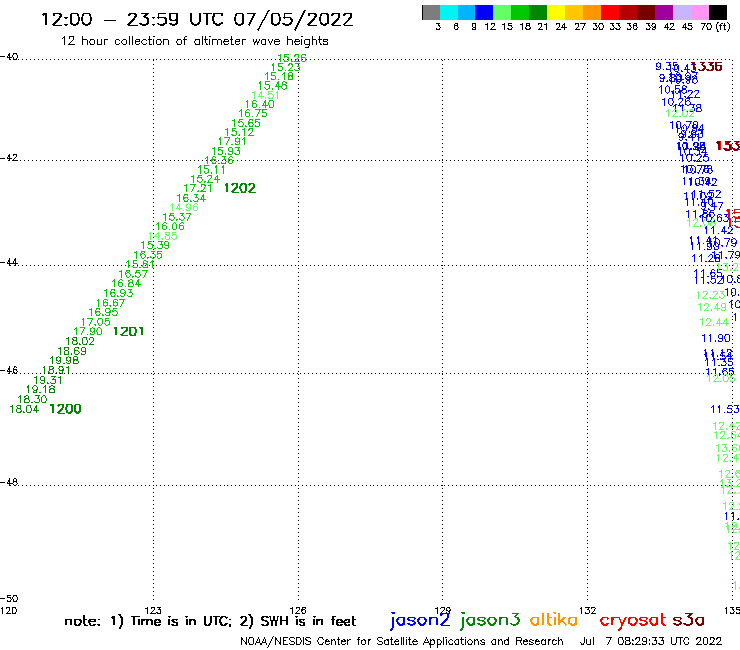Select the wave height reading 19.16
The height and width of the screenshot is (650, 740).
pyautogui.click(x=41, y=389)
